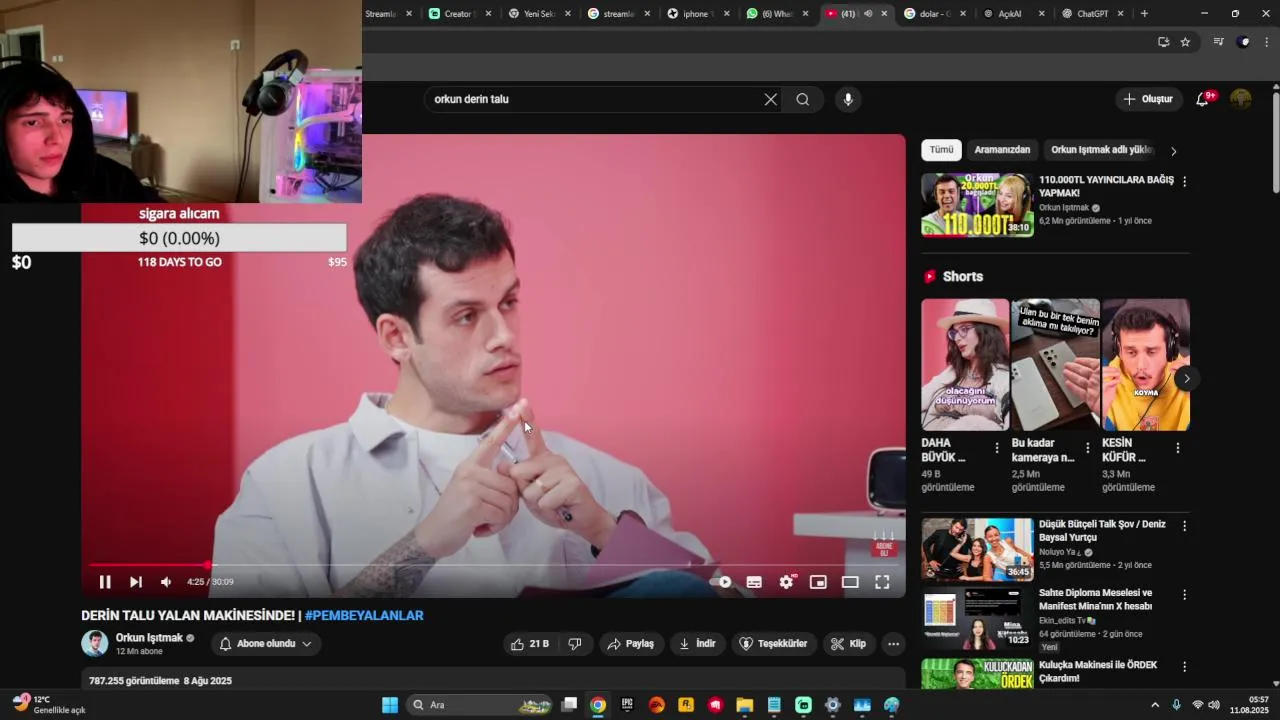
Task: Open options for KESİN KÜFÜR short
Action: pos(1178,449)
